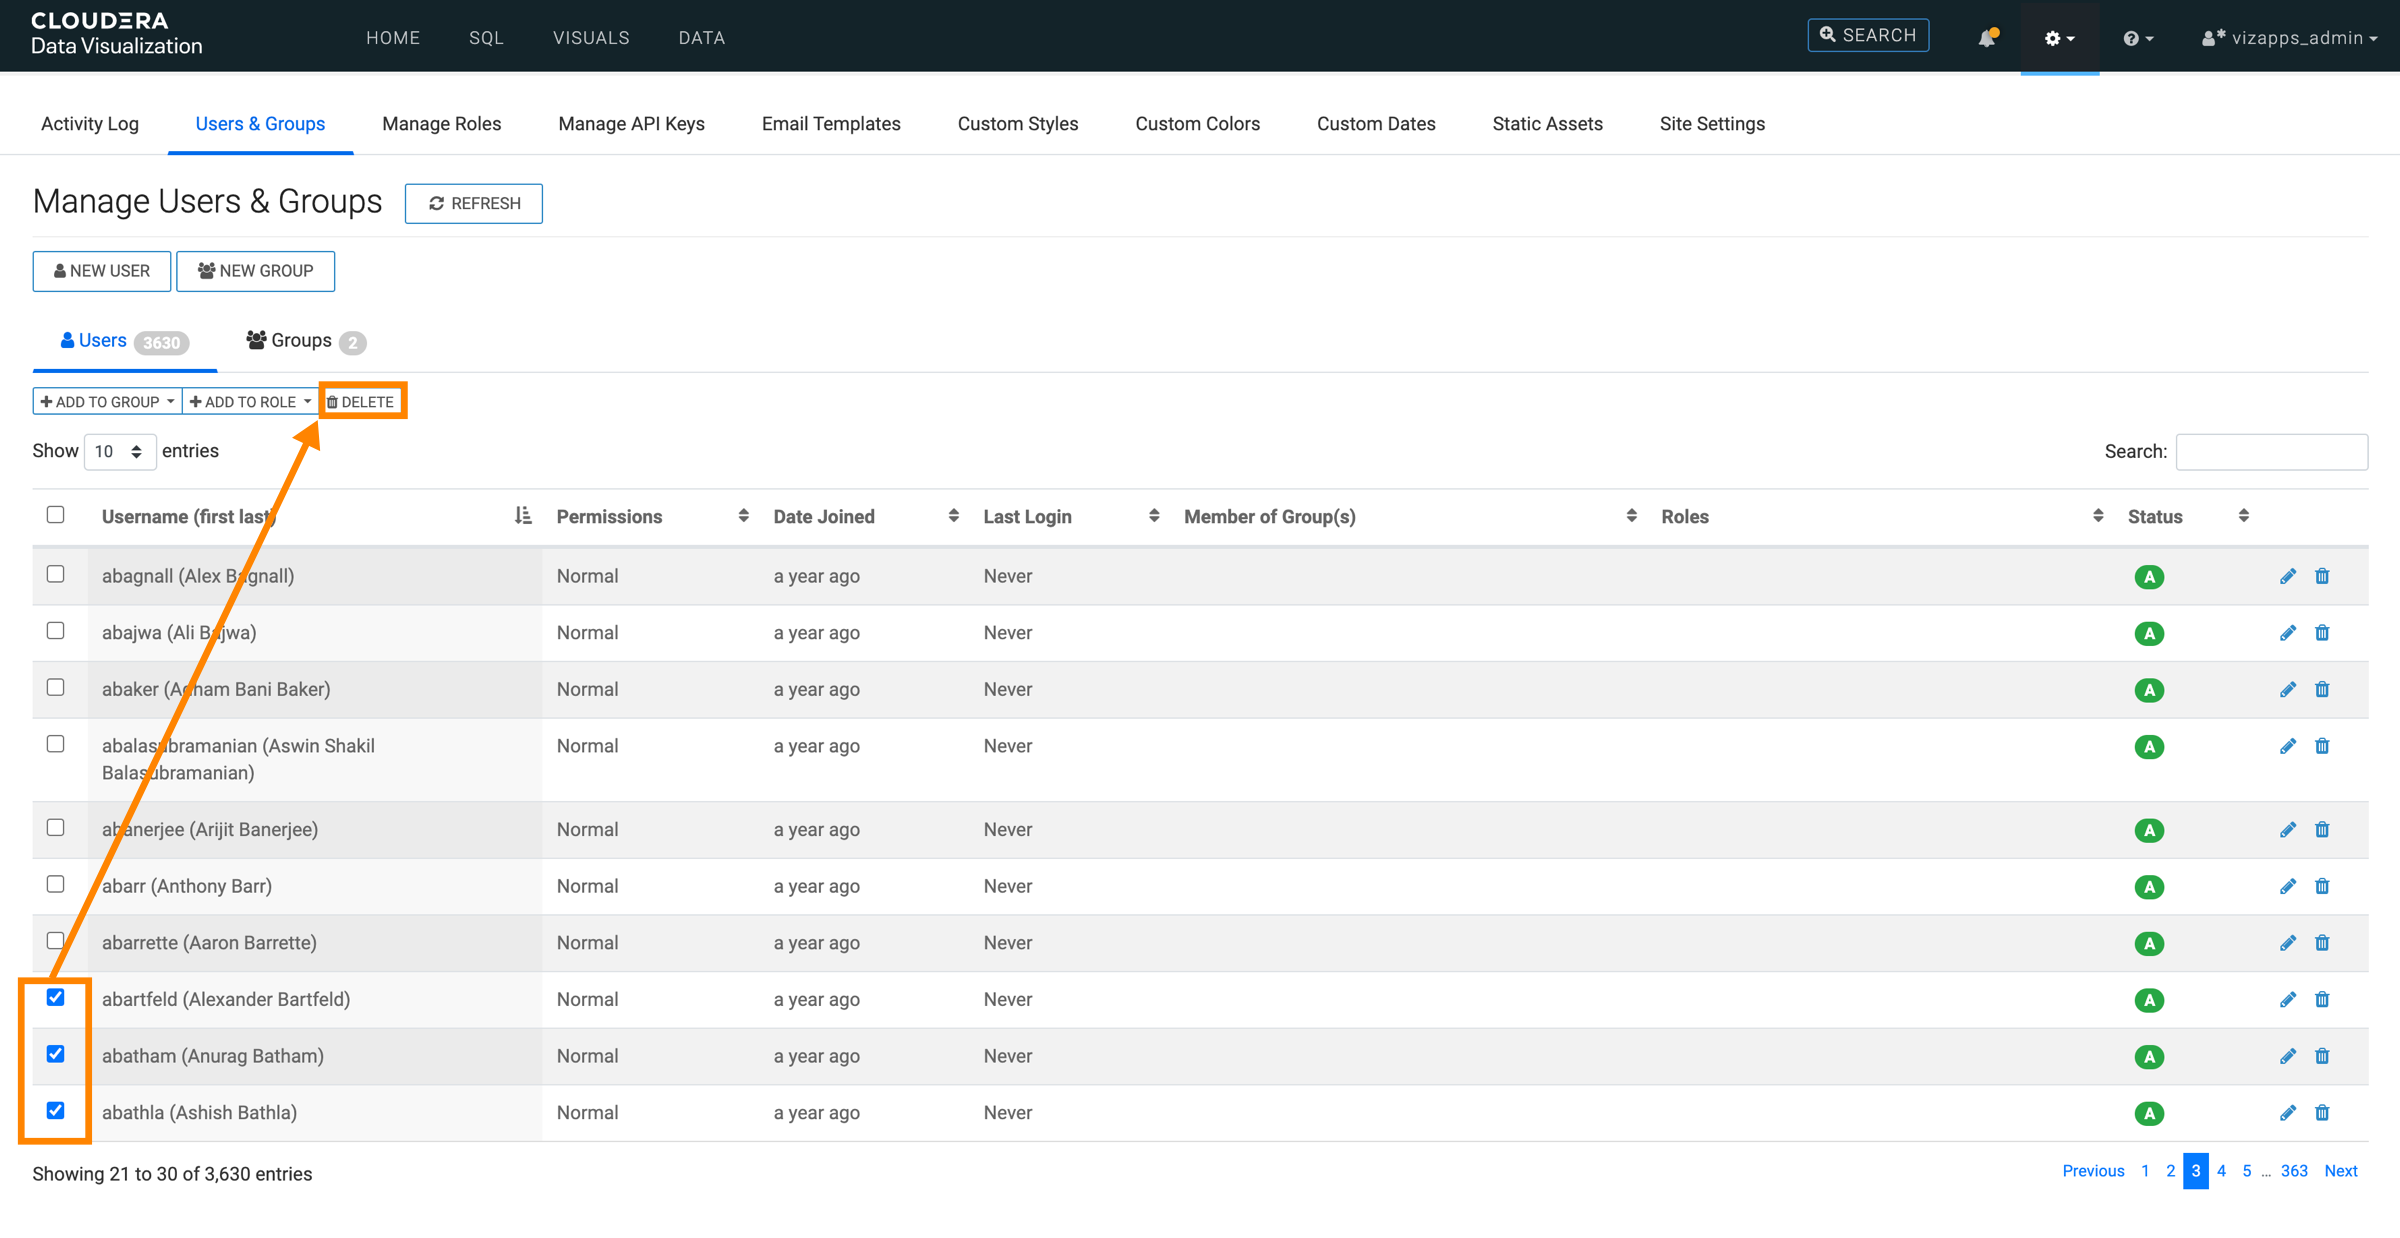
Task: Open the Manage Roles tab
Action: point(441,124)
